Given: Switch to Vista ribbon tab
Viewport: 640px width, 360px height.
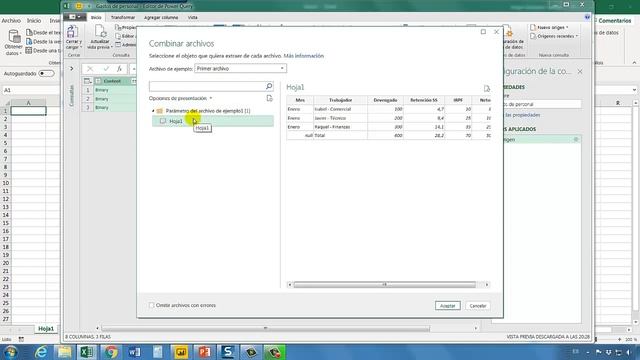Looking at the screenshot, I should click(x=193, y=18).
